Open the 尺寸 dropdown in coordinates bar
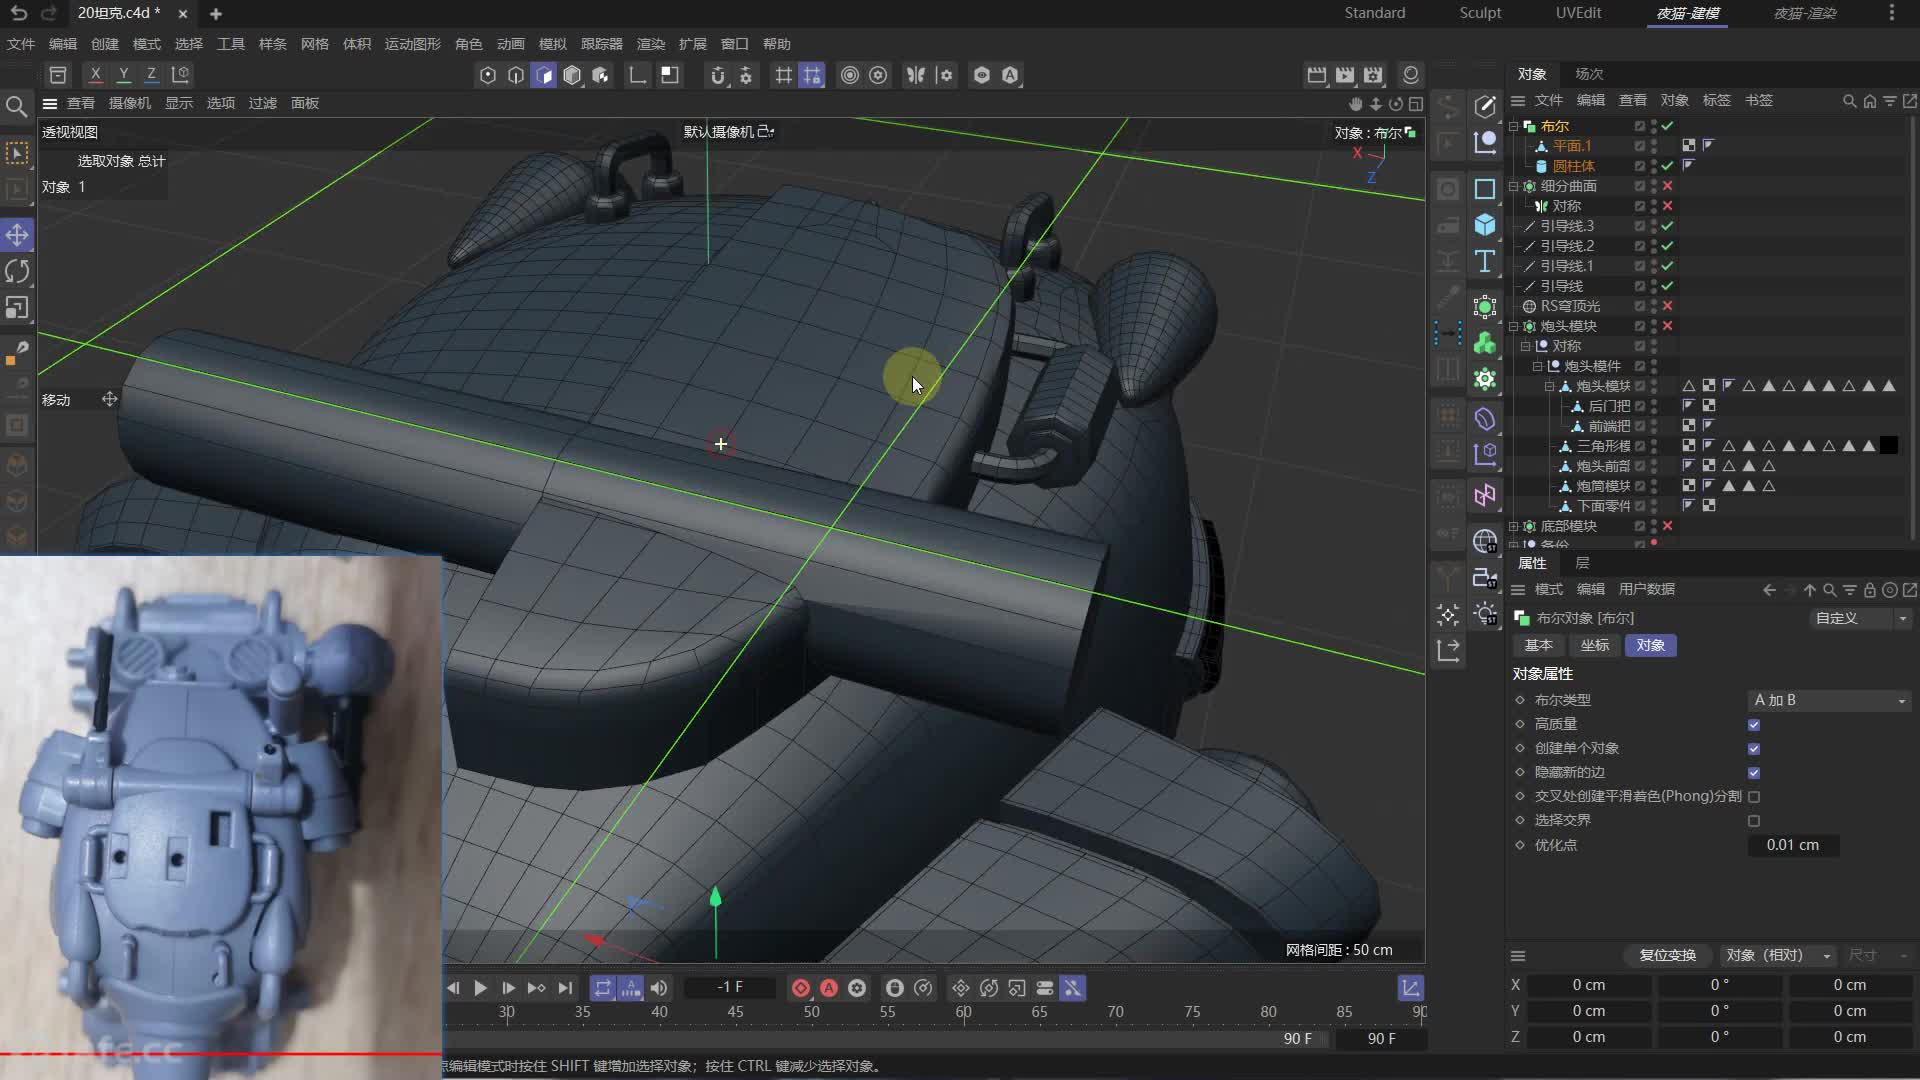The image size is (1920, 1080). (x=1878, y=955)
